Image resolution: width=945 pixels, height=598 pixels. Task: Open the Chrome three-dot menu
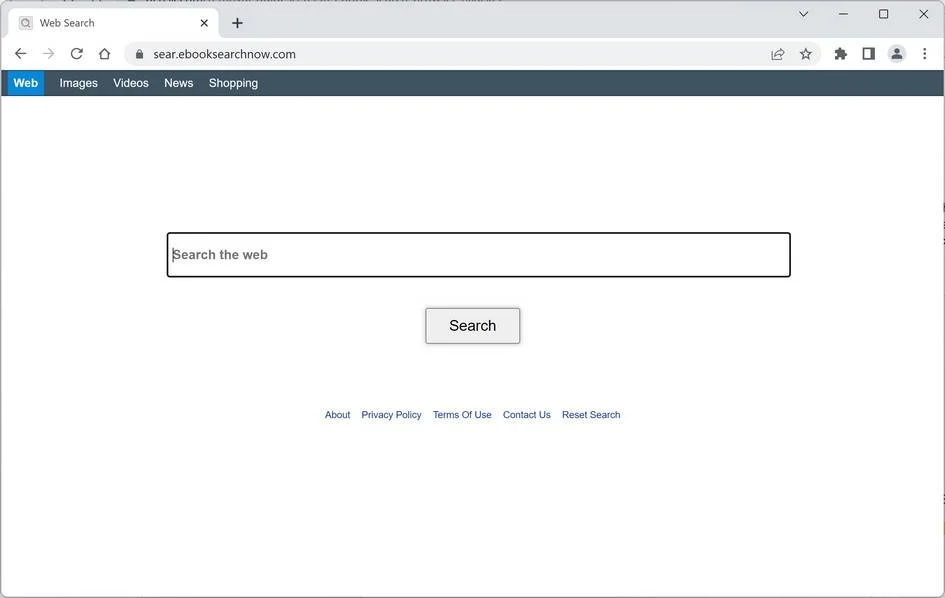tap(925, 54)
